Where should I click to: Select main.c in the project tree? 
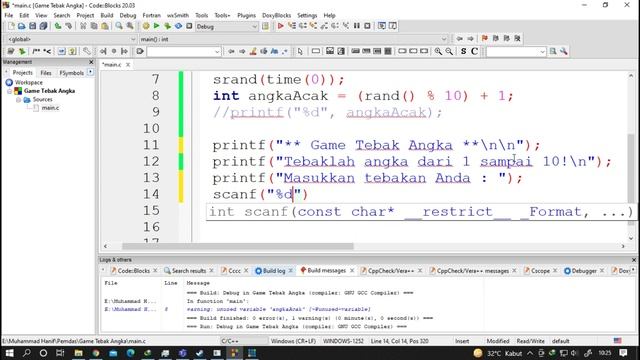pos(50,108)
